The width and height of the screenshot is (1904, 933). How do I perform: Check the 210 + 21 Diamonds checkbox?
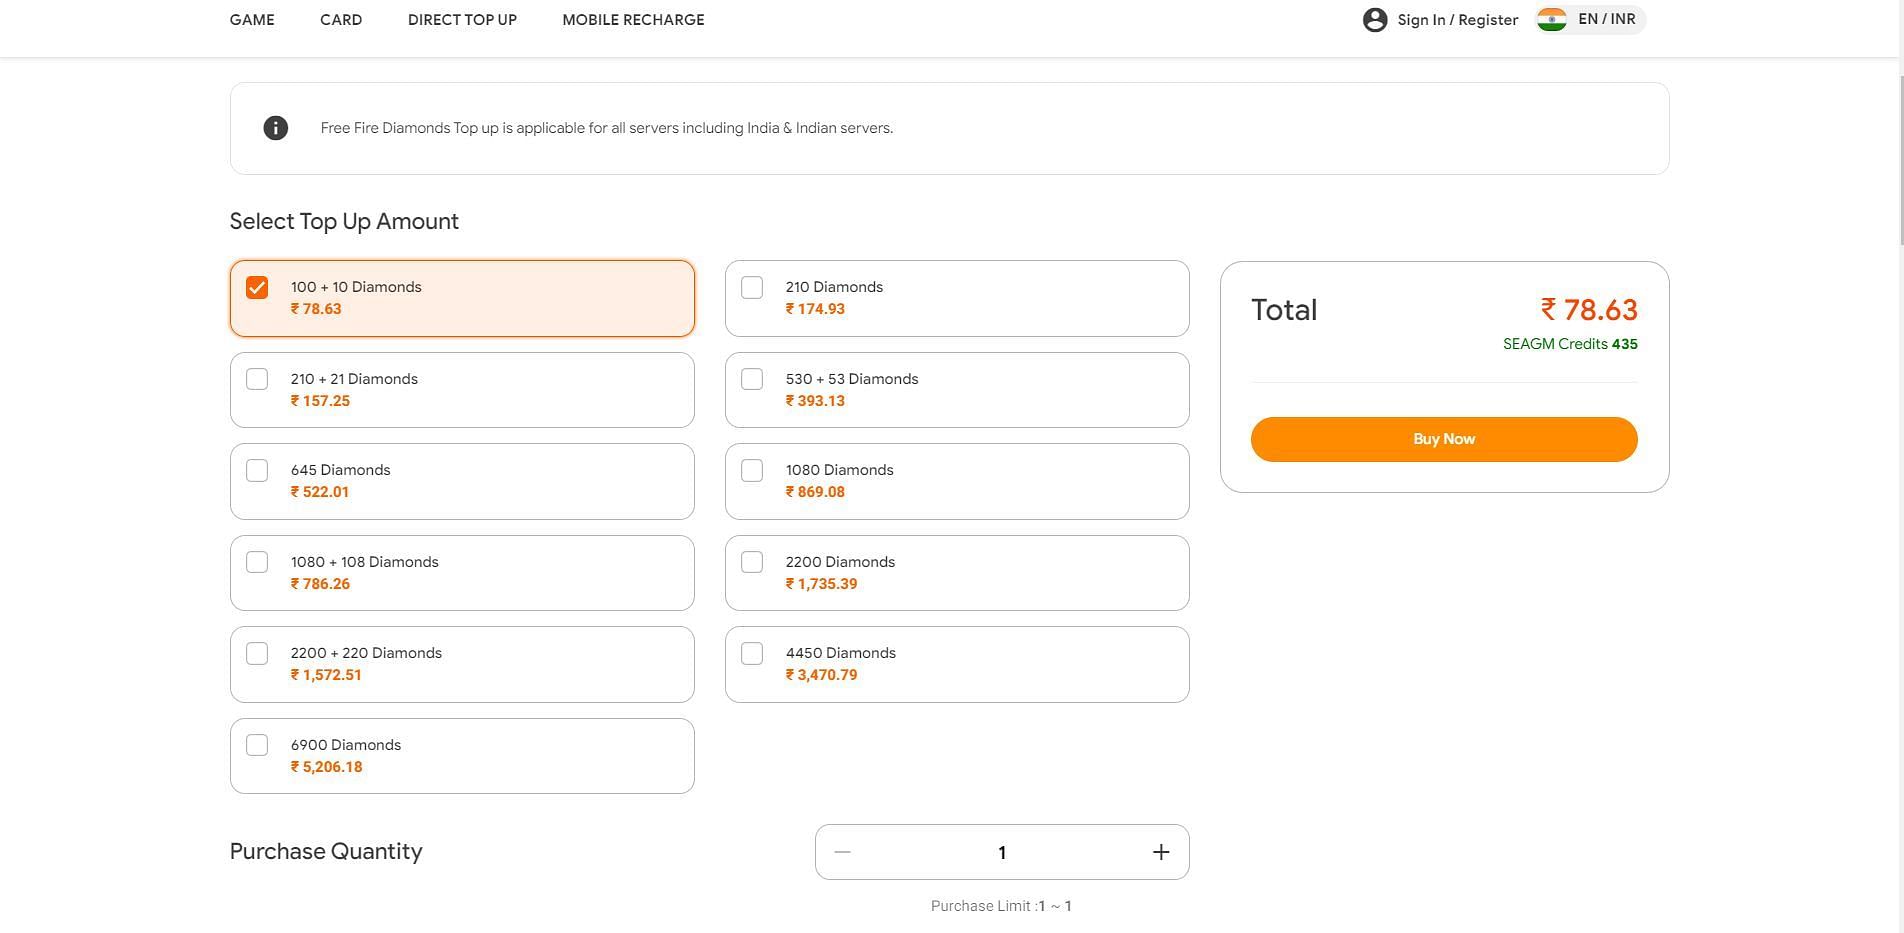[x=257, y=379]
